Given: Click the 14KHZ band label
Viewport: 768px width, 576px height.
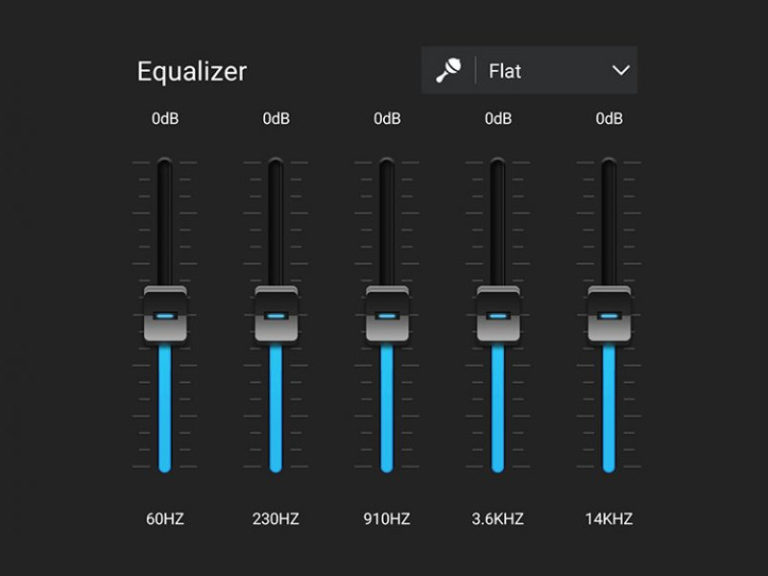Looking at the screenshot, I should 609,519.
